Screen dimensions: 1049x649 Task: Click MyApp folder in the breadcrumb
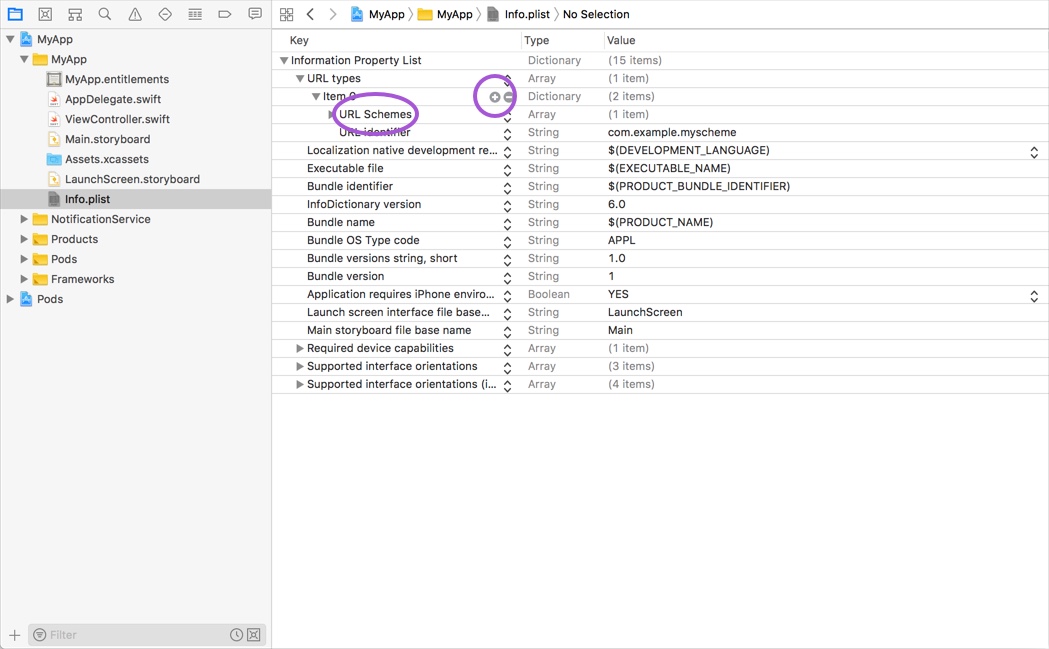coord(446,14)
